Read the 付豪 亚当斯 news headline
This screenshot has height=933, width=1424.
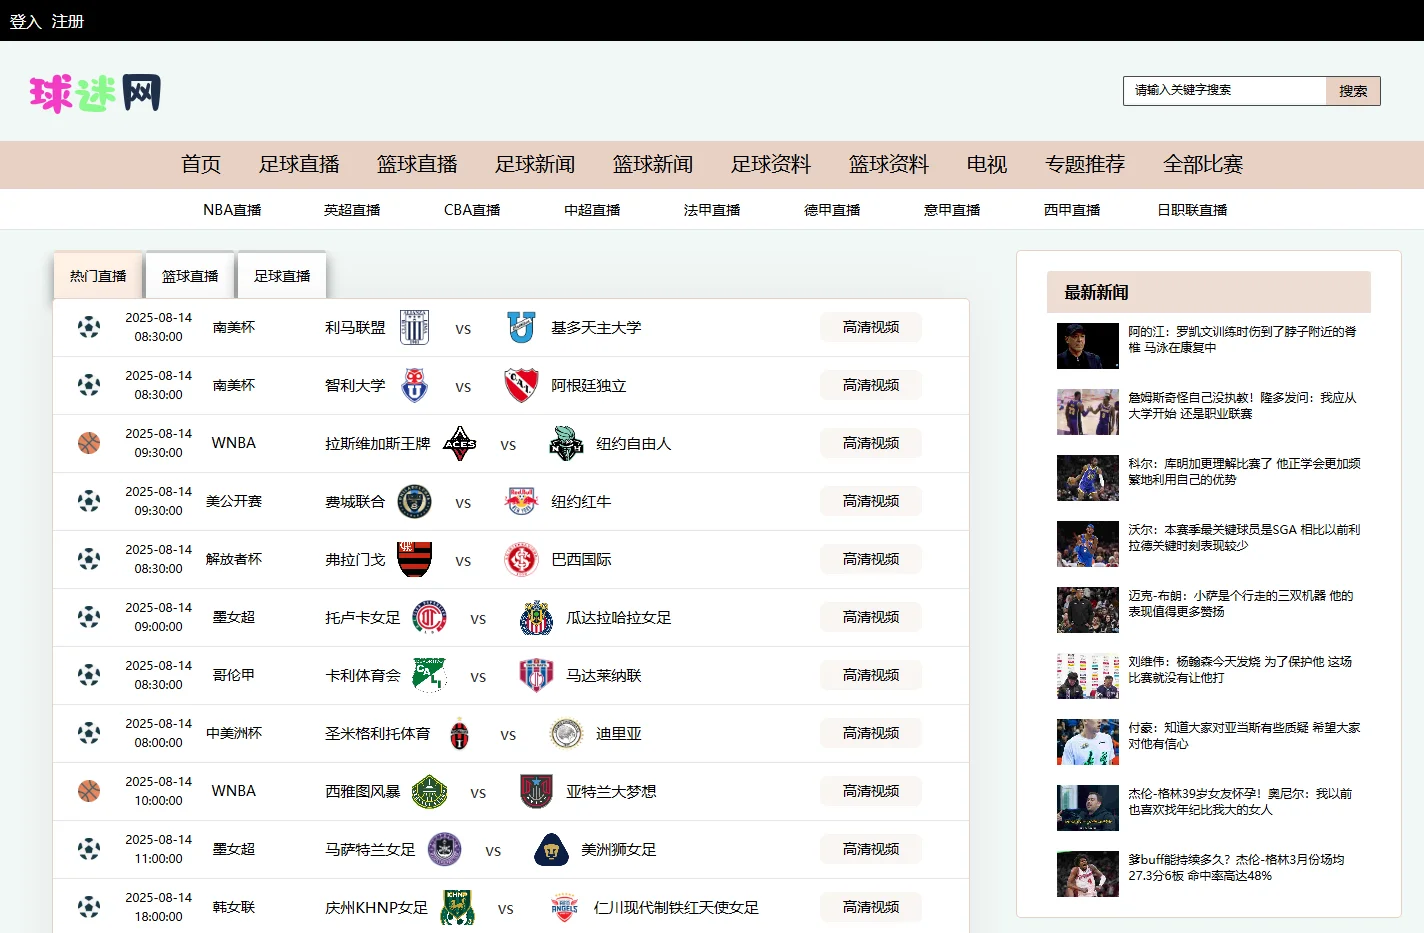pyautogui.click(x=1244, y=736)
